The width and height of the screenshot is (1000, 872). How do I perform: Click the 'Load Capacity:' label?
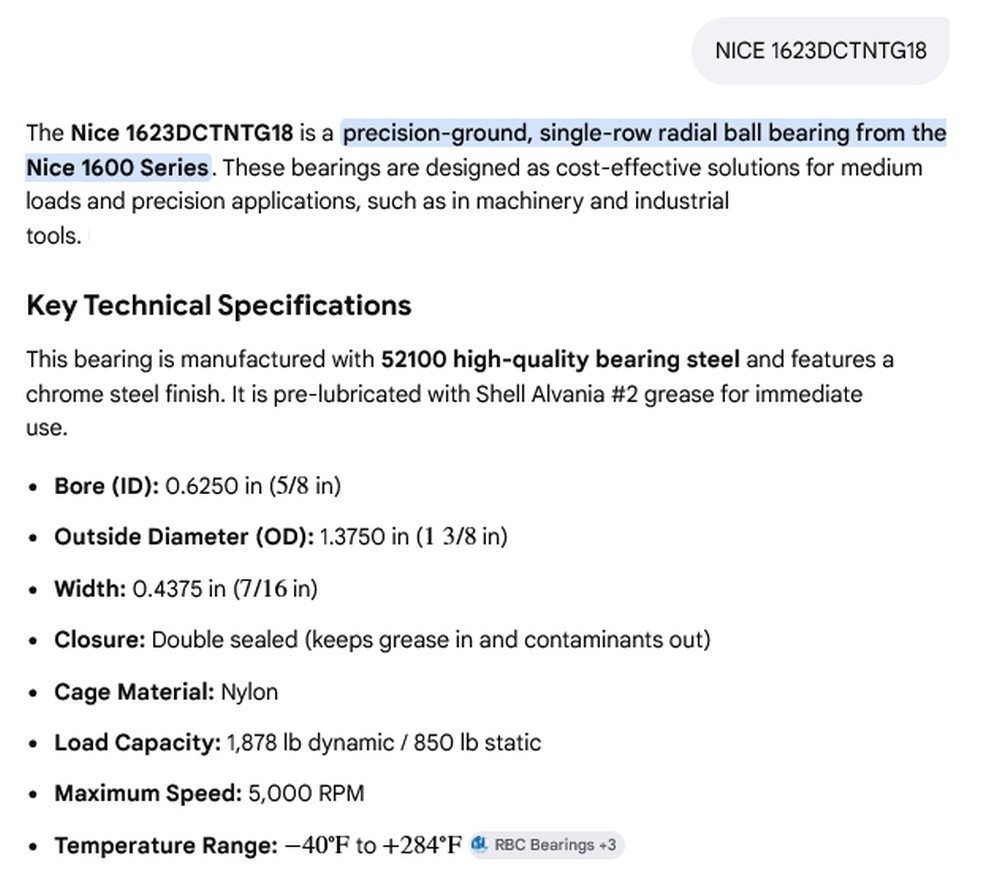point(138,743)
